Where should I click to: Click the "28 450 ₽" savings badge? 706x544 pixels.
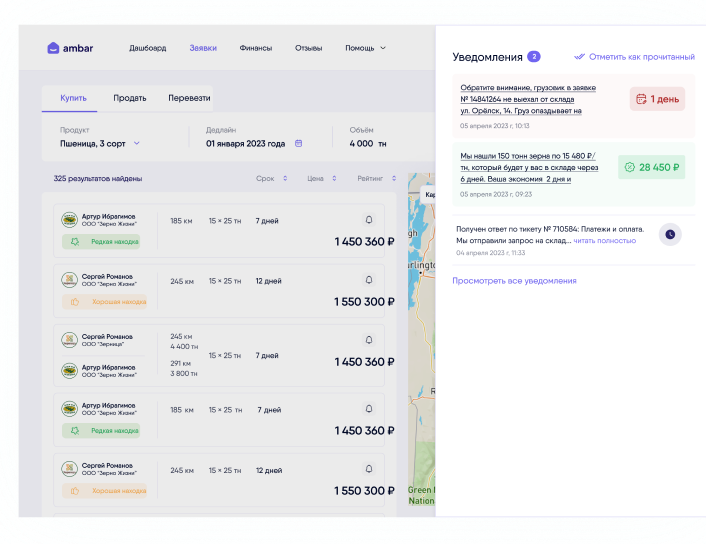point(651,167)
